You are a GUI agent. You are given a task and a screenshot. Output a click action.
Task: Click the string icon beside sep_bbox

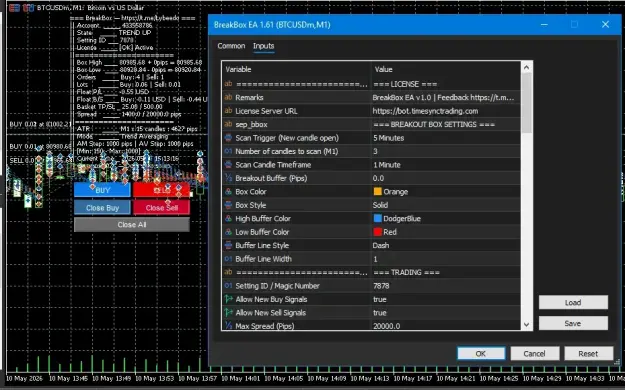pyautogui.click(x=228, y=124)
